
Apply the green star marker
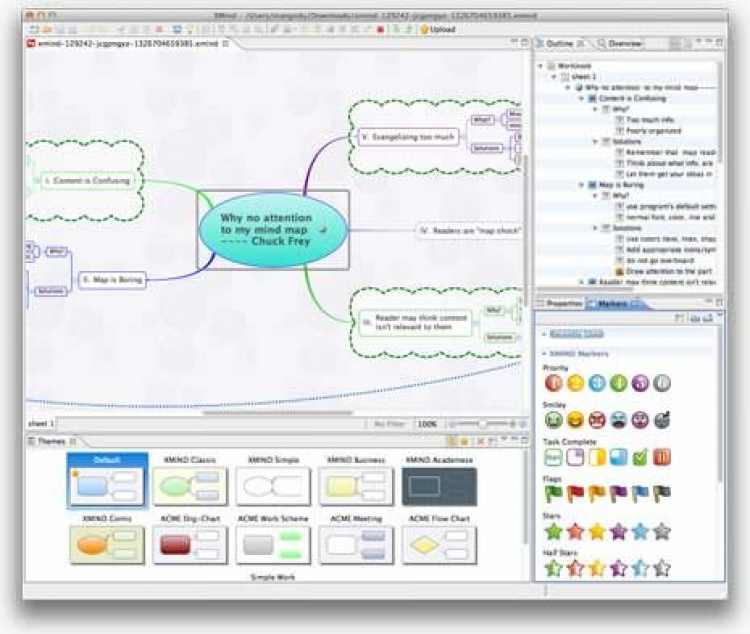[553, 531]
